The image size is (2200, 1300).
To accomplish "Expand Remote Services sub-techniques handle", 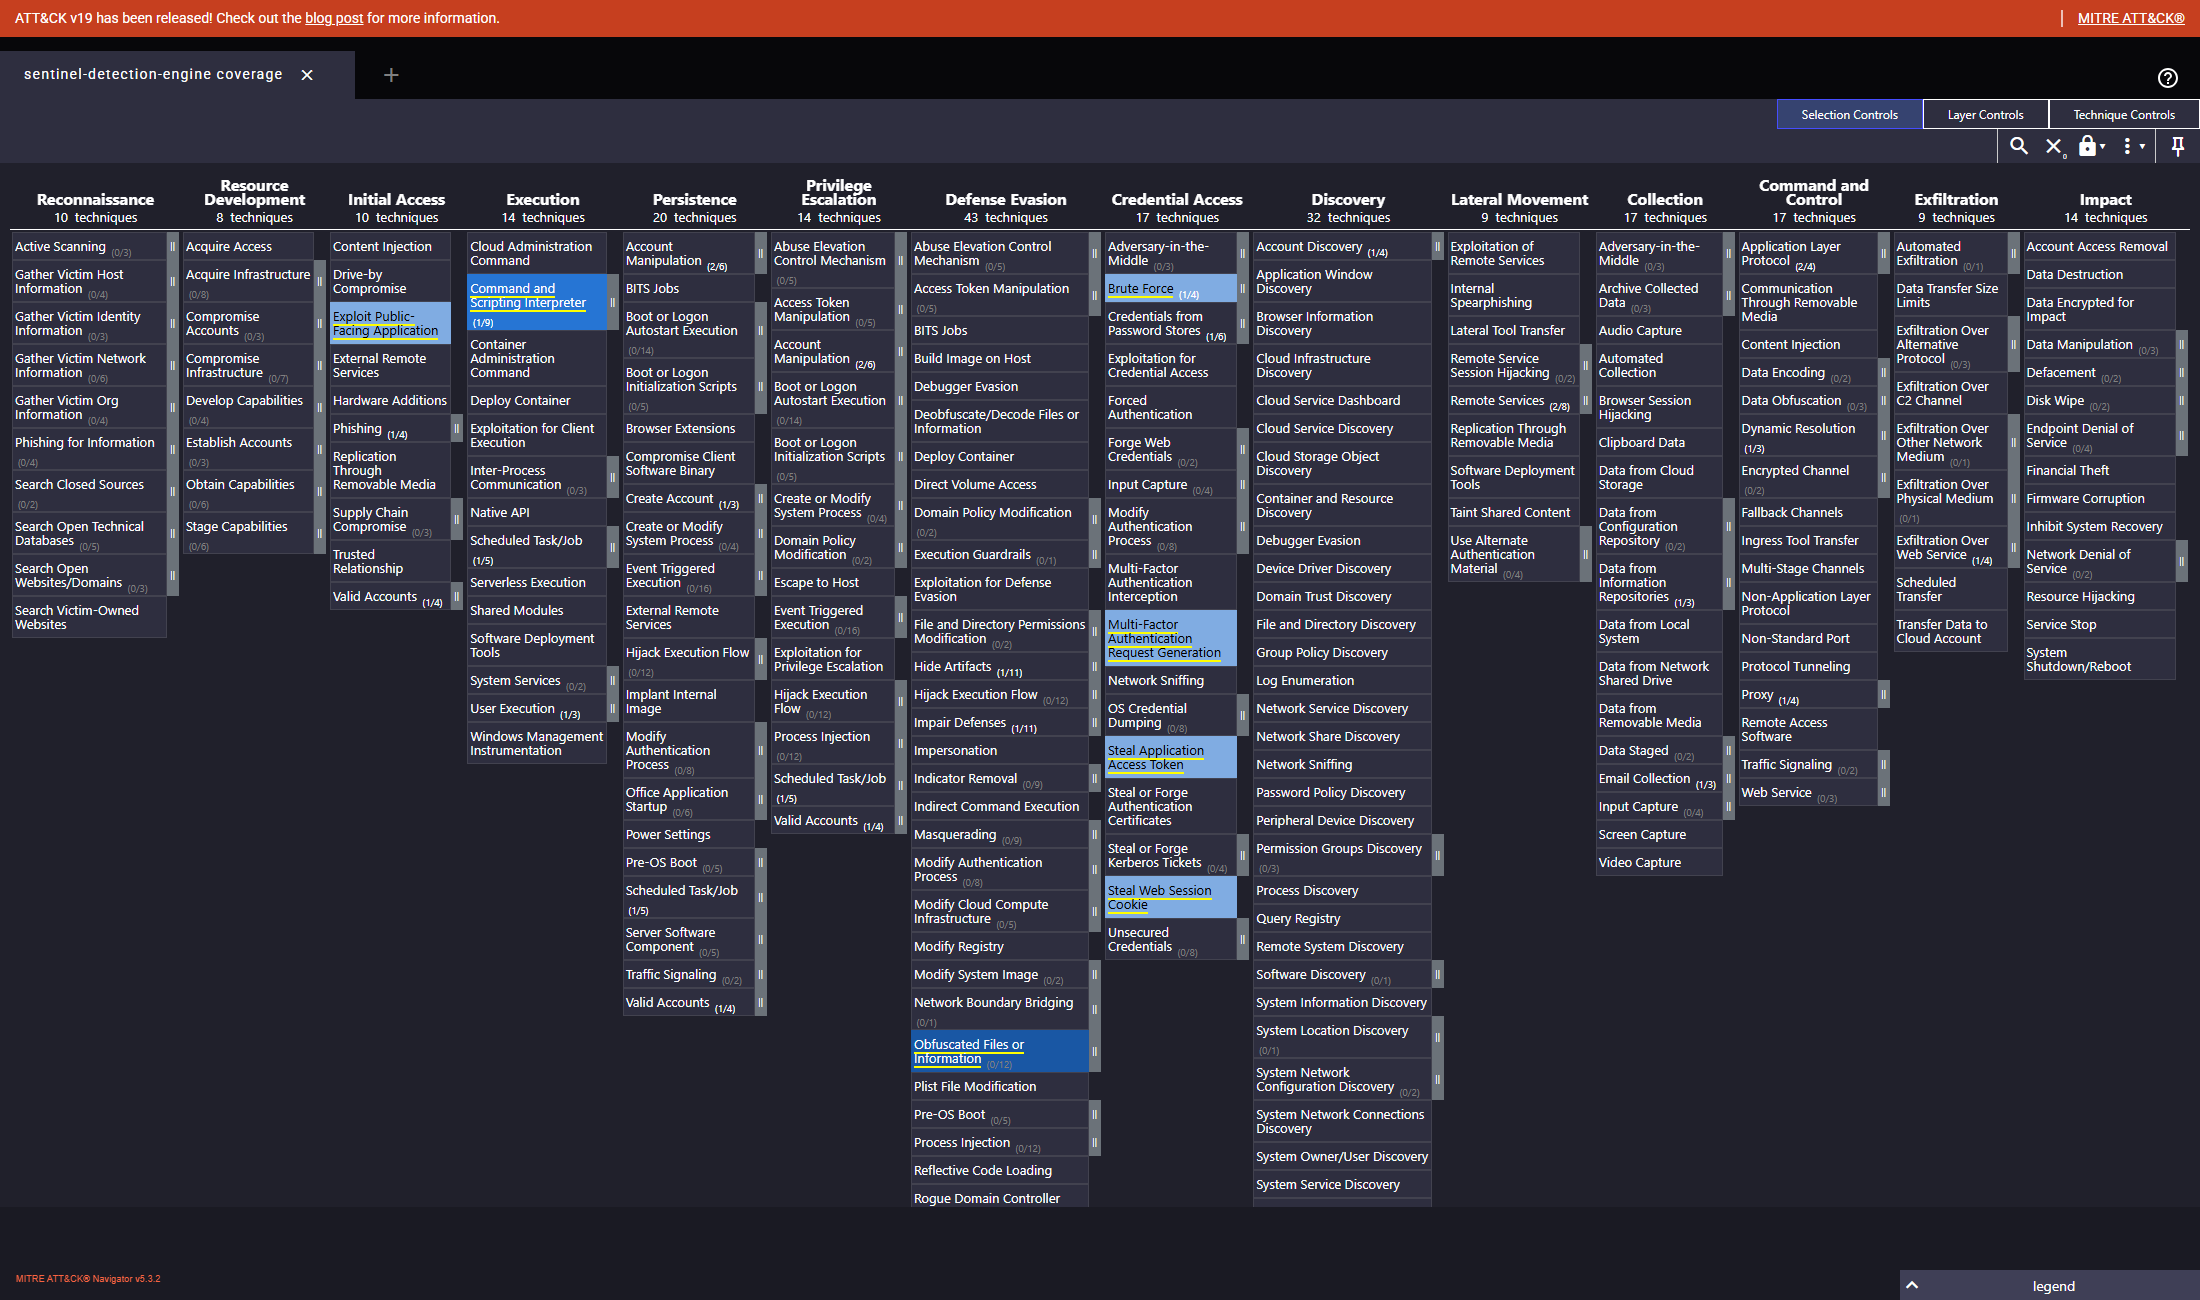I will pos(1585,400).
